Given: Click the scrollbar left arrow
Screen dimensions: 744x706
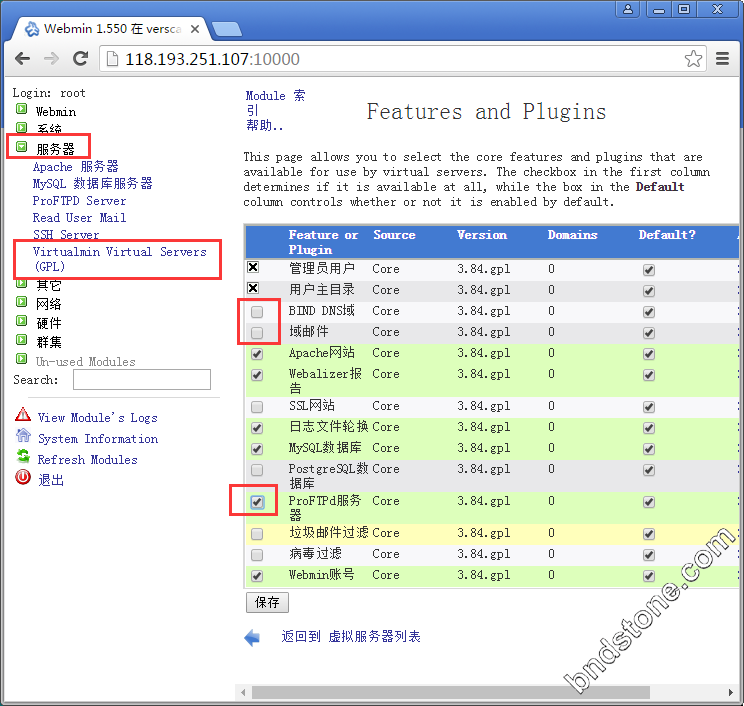Looking at the screenshot, I should [243, 692].
